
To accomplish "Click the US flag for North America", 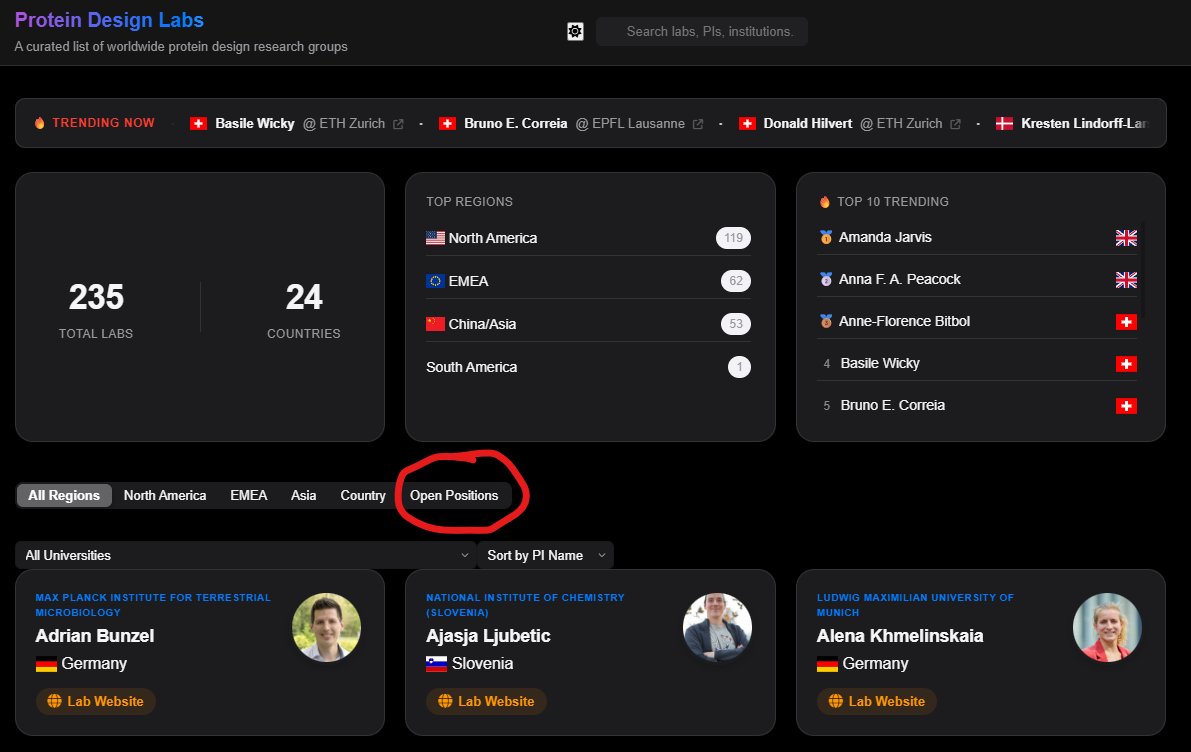I will pyautogui.click(x=435, y=238).
